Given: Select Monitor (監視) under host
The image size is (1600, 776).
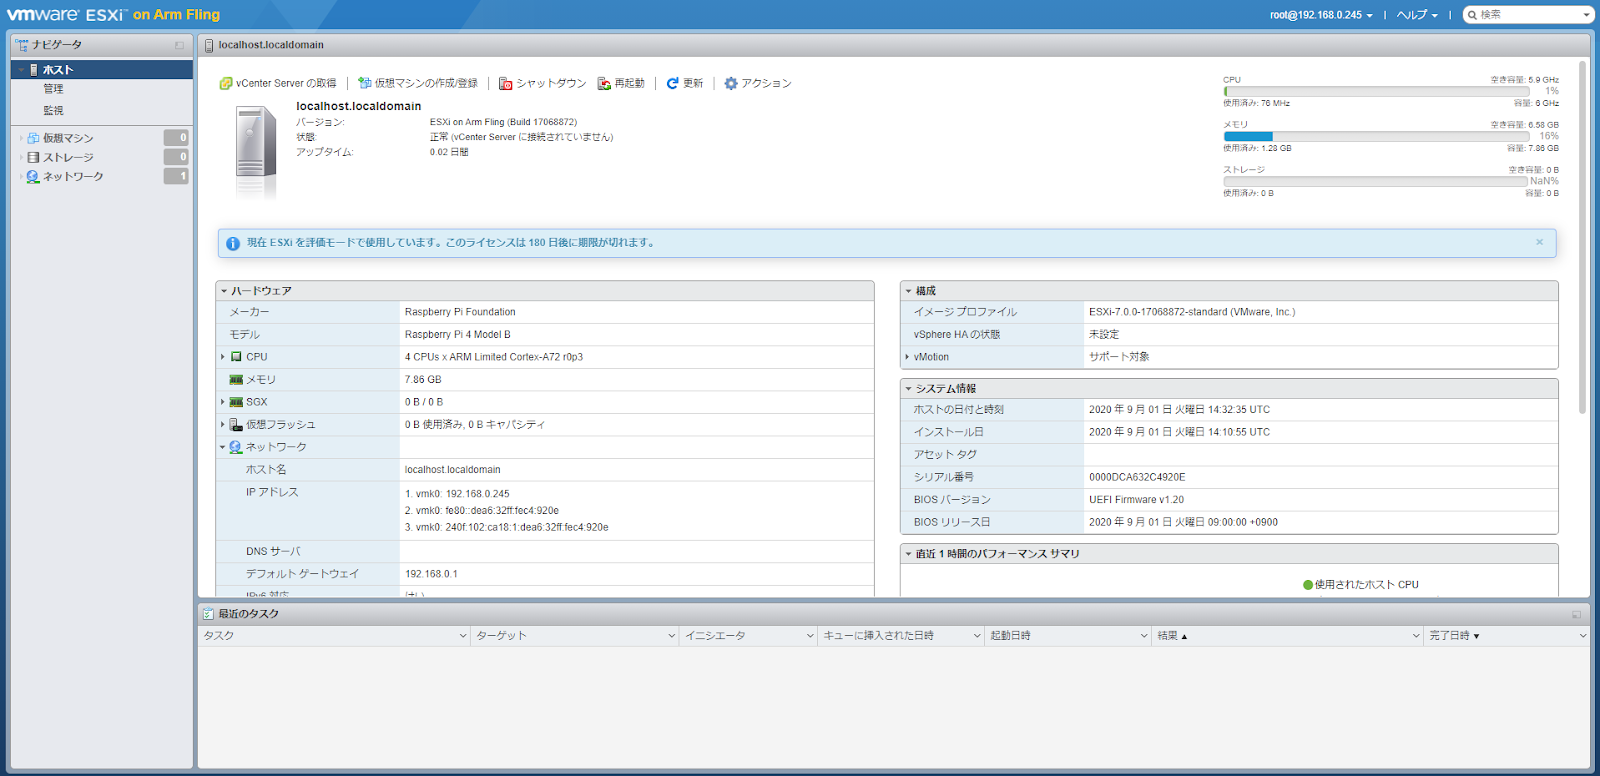Looking at the screenshot, I should click(53, 111).
